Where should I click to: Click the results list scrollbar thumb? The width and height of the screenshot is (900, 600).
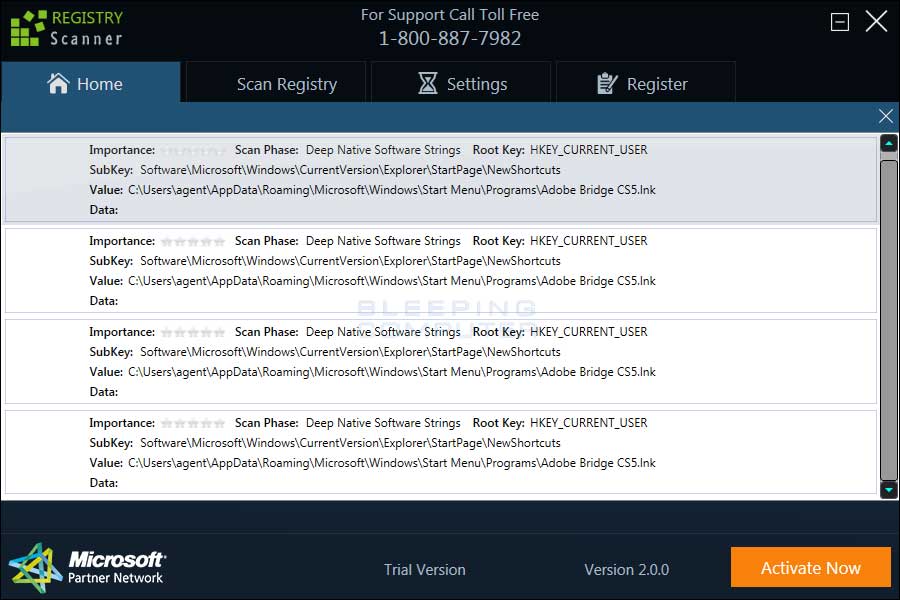pyautogui.click(x=889, y=320)
